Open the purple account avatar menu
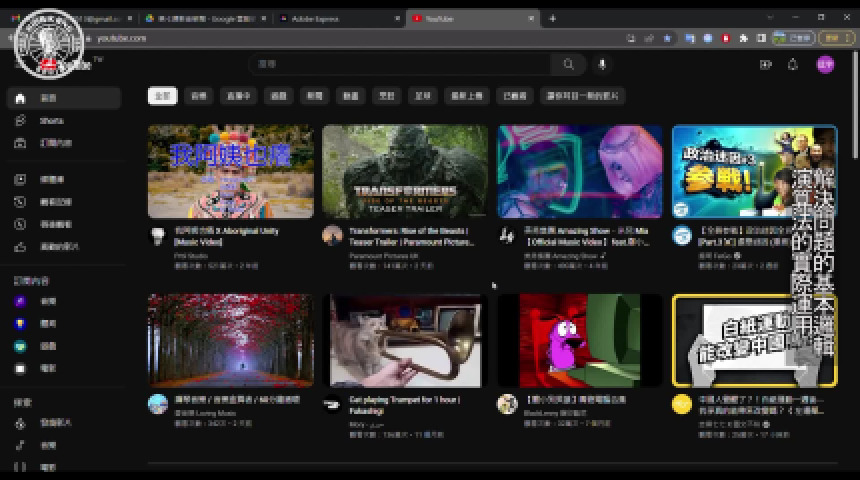Screen dimensions: 860x480 825,64
